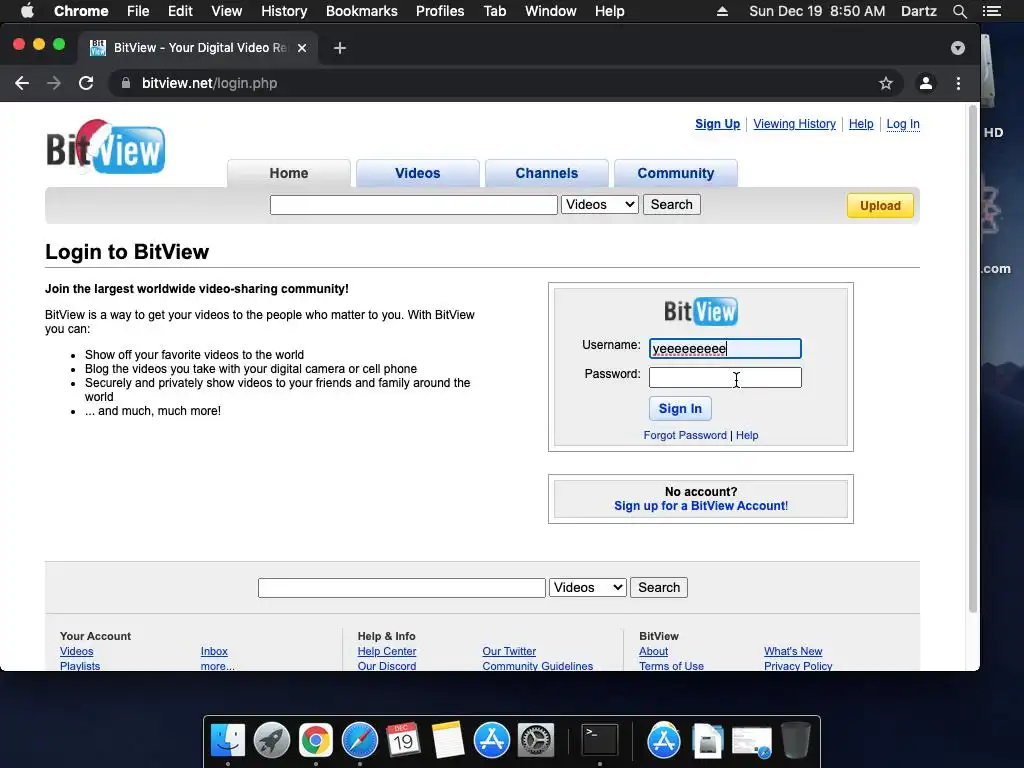
Task: Open Spotlight search in the menu bar
Action: 959,11
